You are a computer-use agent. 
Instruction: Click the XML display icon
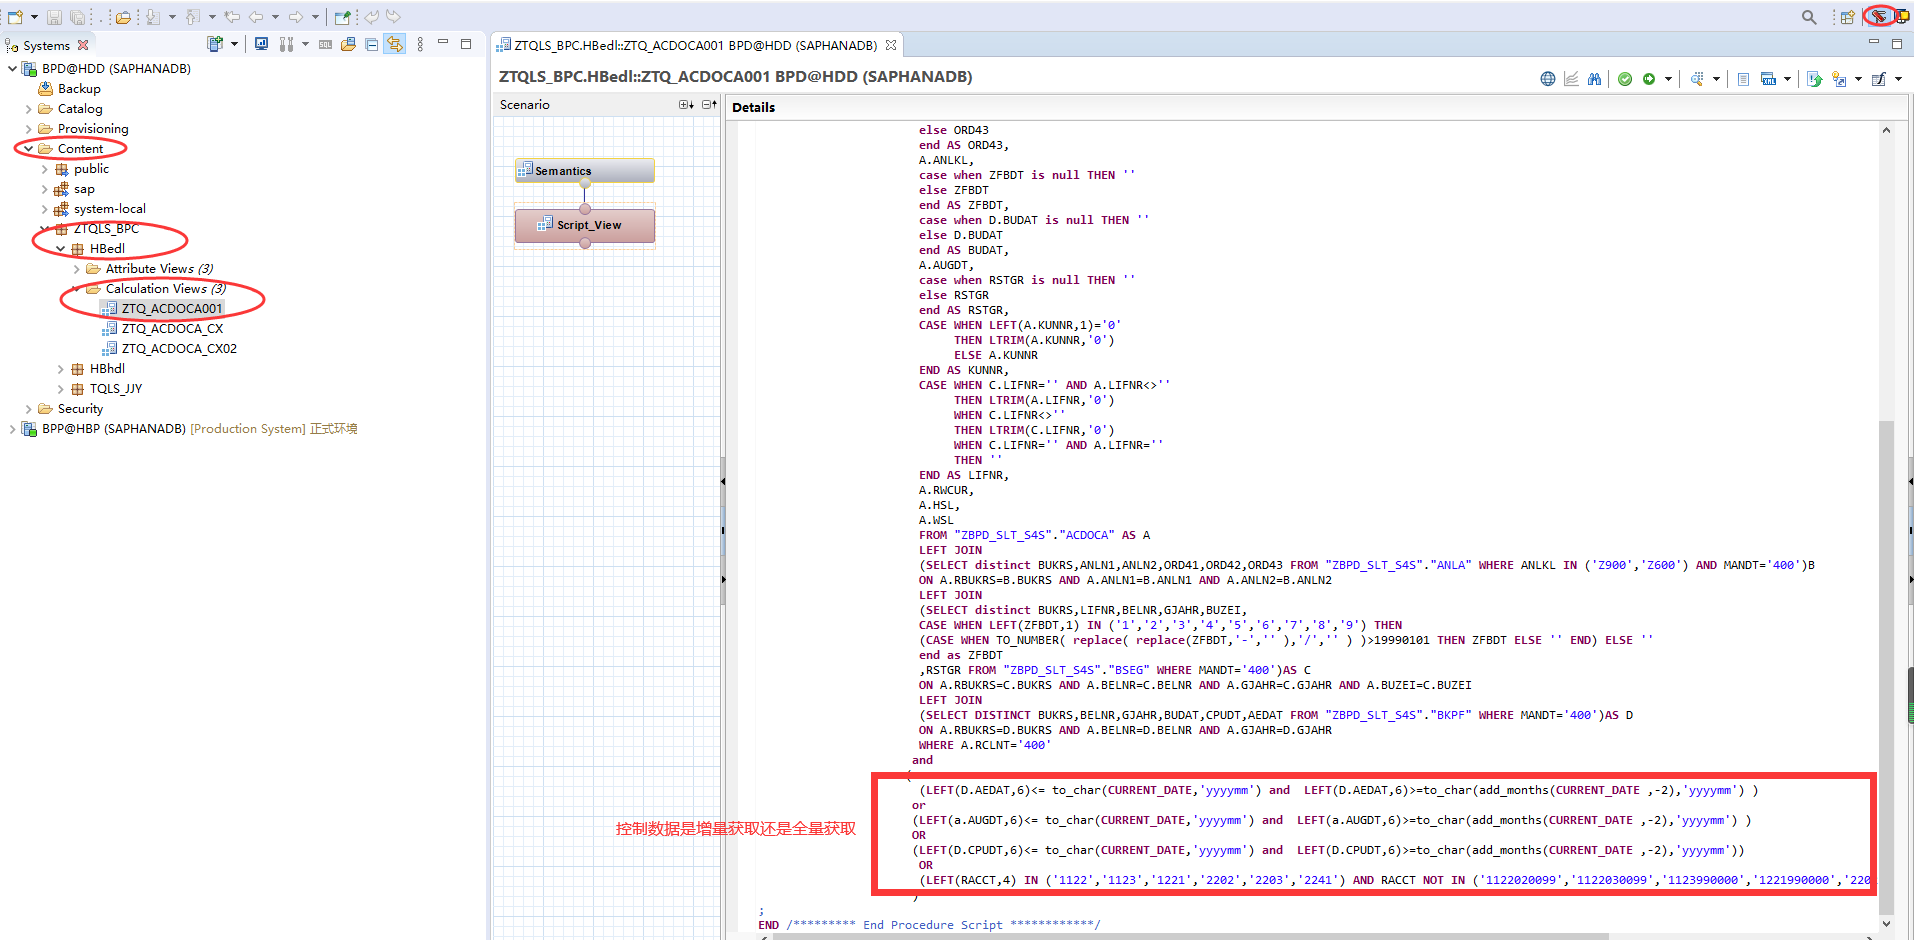(1768, 79)
